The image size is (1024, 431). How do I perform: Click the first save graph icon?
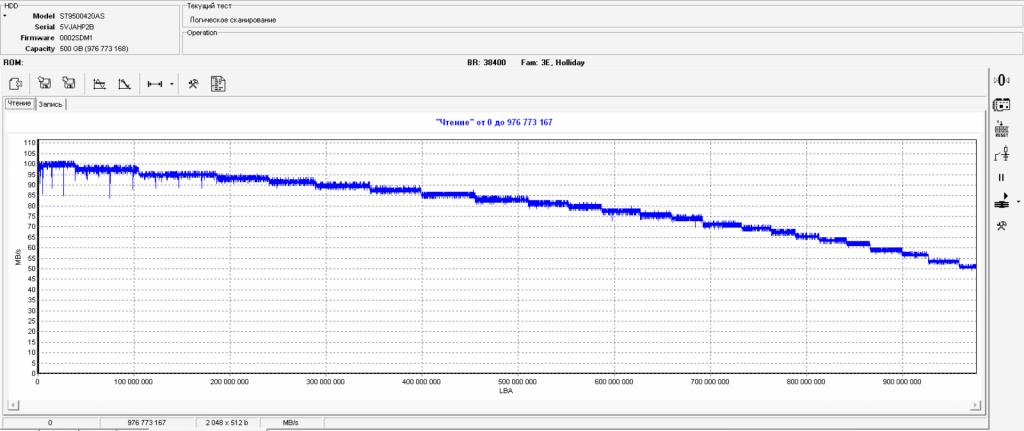(x=45, y=84)
